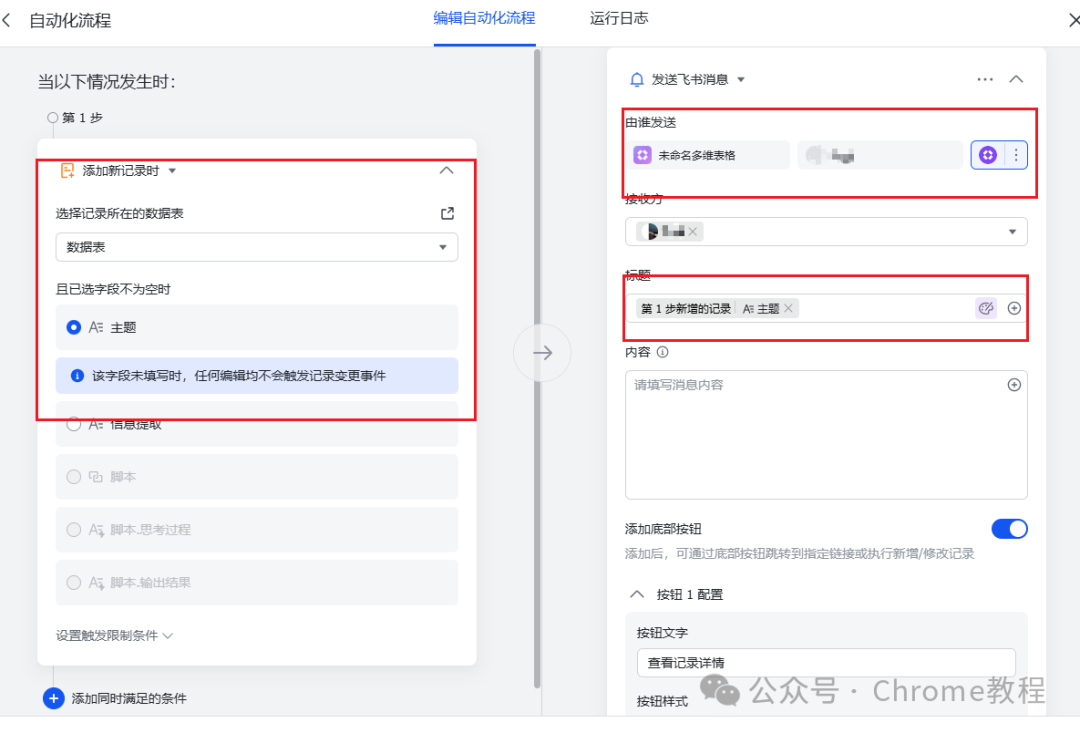Image resolution: width=1080 pixels, height=733 pixels.
Task: Open the data table in new window icon
Action: pos(447,214)
